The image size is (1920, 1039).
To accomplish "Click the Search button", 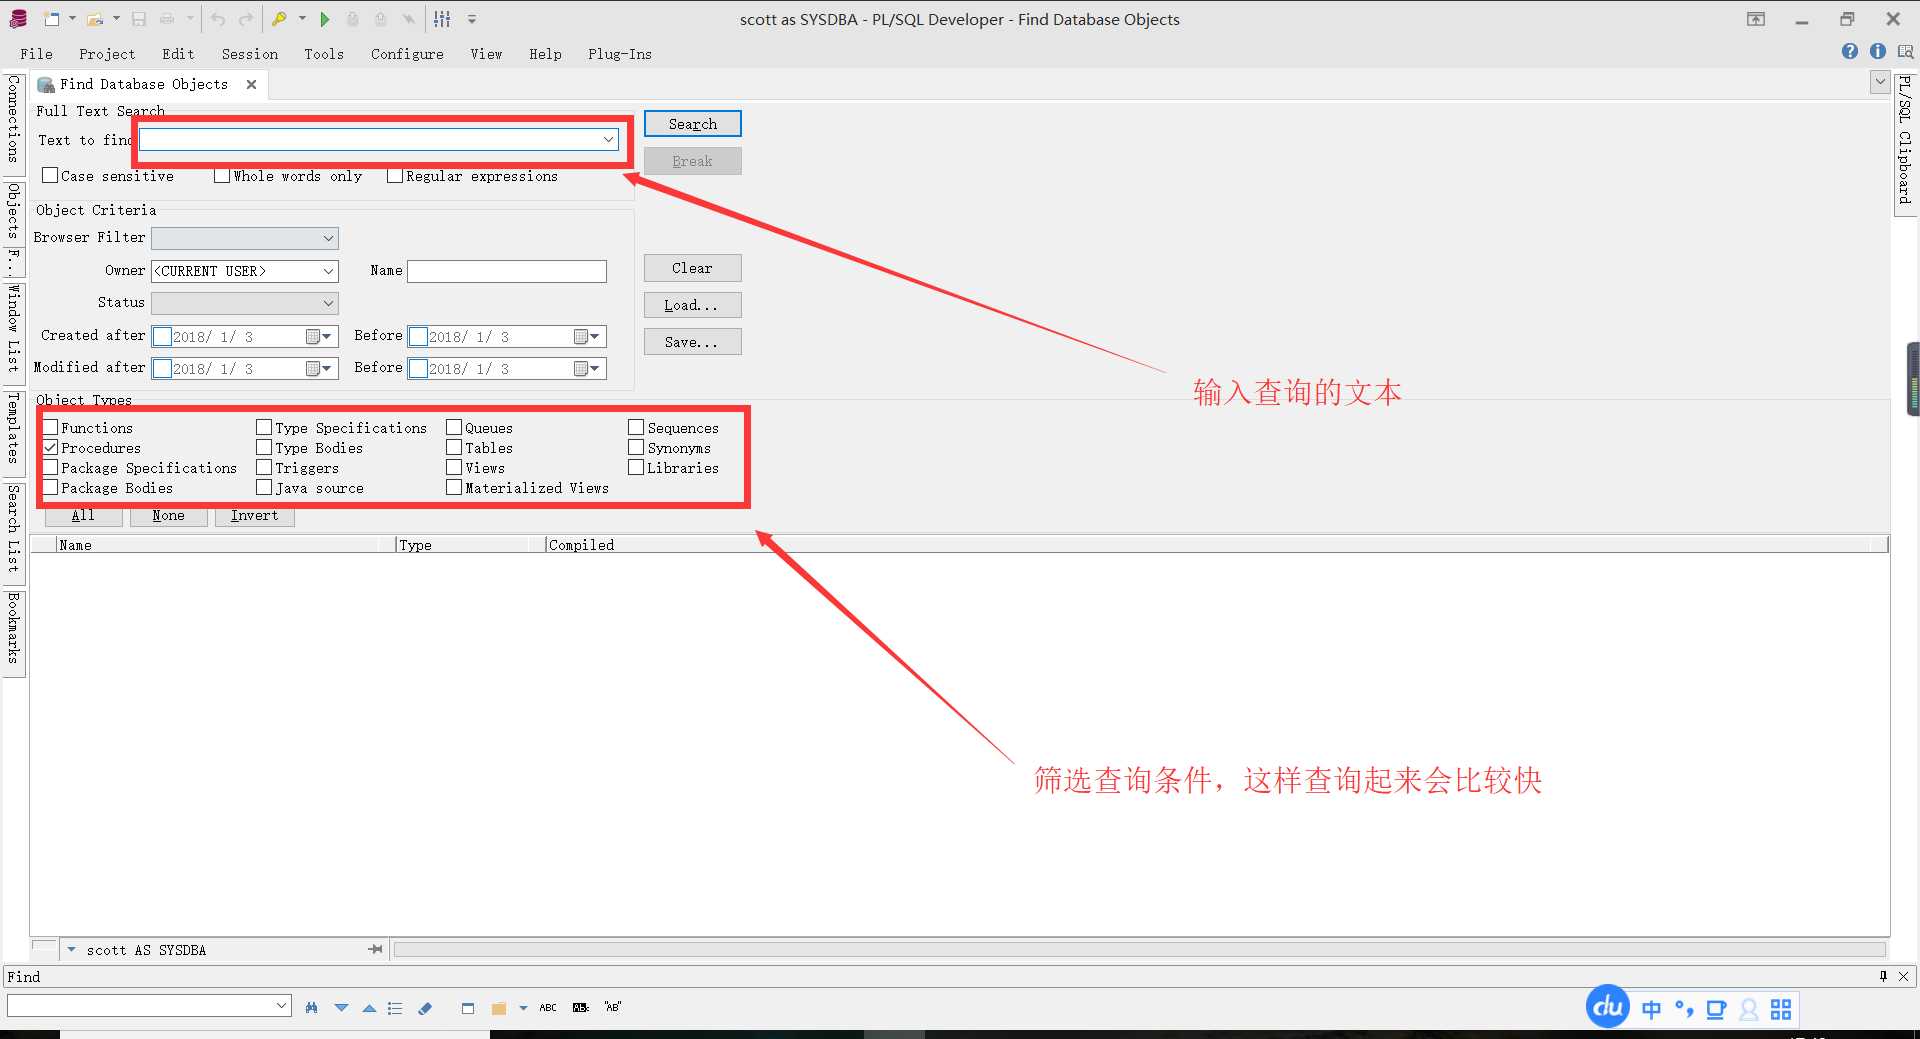I will [693, 123].
